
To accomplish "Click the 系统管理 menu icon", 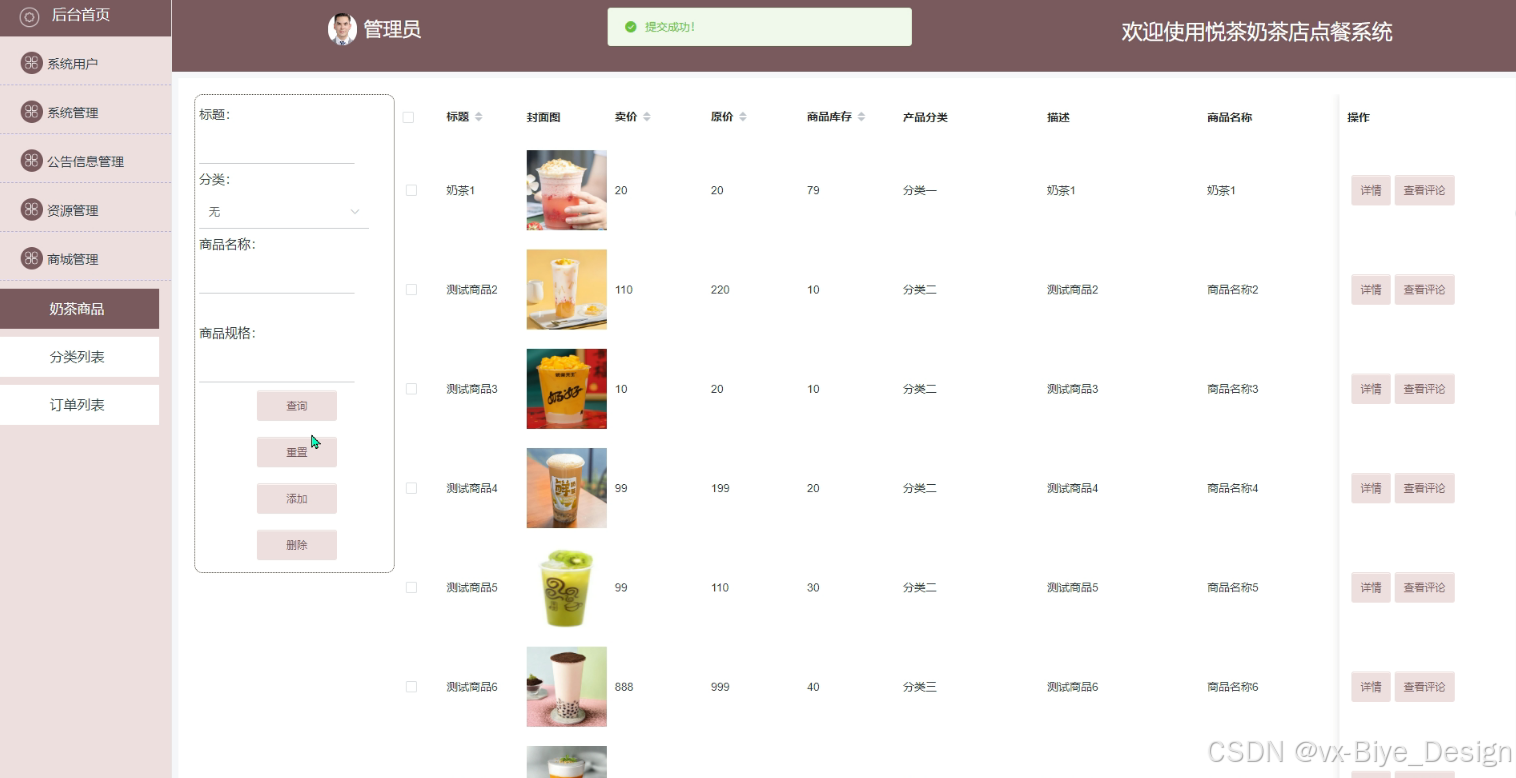I will click(32, 112).
